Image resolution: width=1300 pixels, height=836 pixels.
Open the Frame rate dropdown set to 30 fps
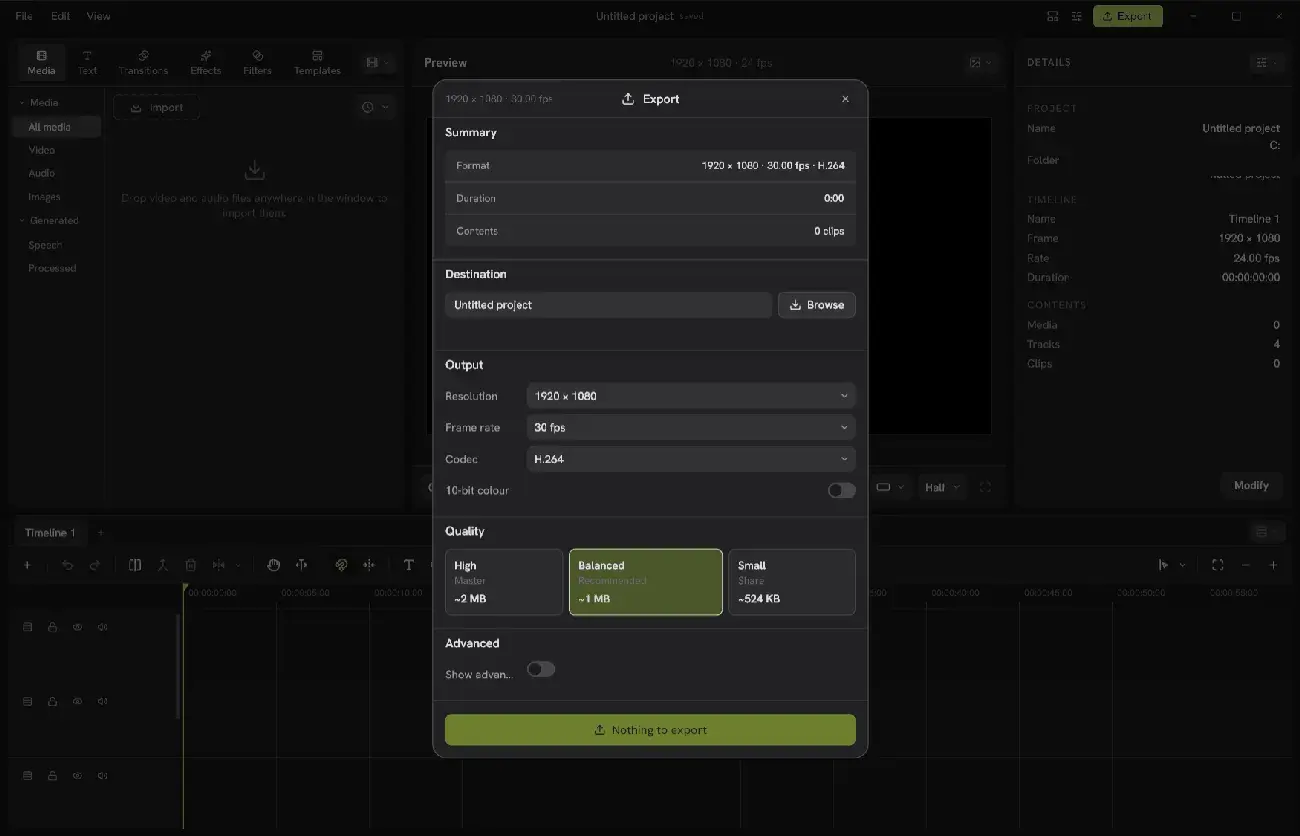(691, 427)
